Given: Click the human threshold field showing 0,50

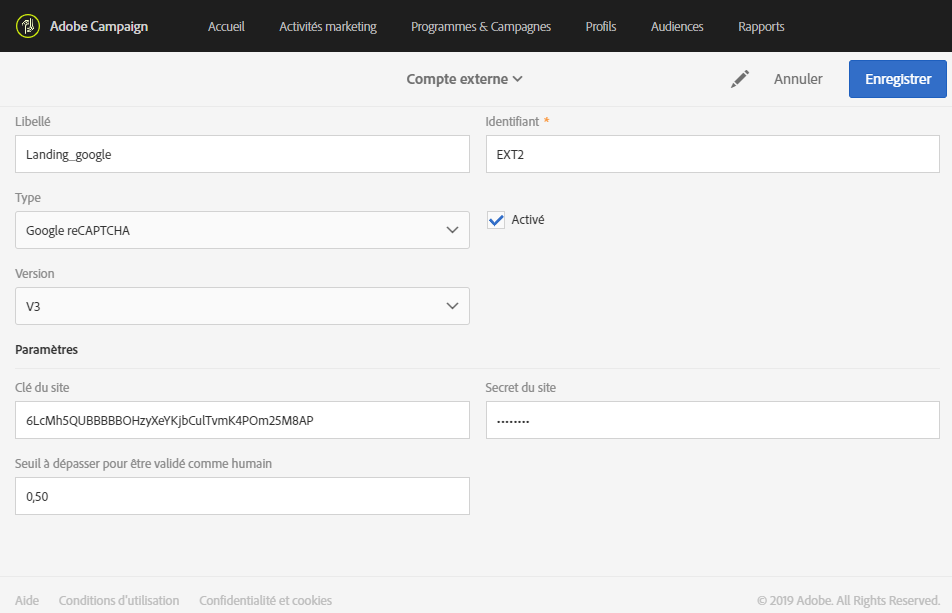Looking at the screenshot, I should (242, 496).
